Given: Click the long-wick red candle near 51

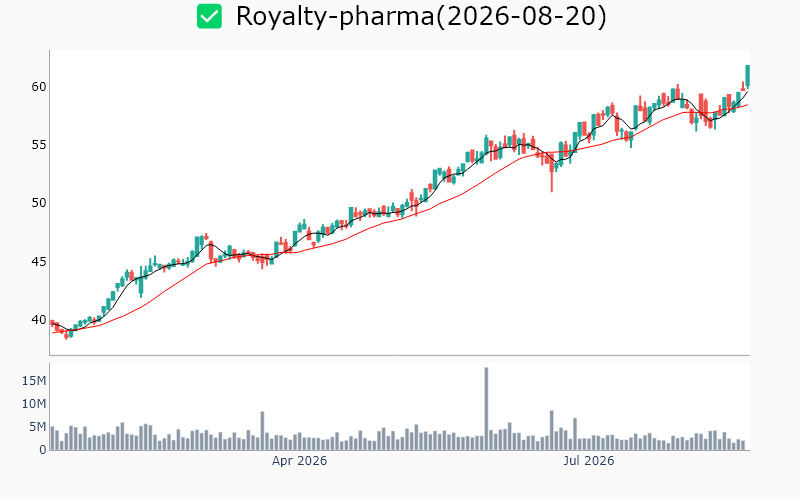Looking at the screenshot, I should click(552, 172).
